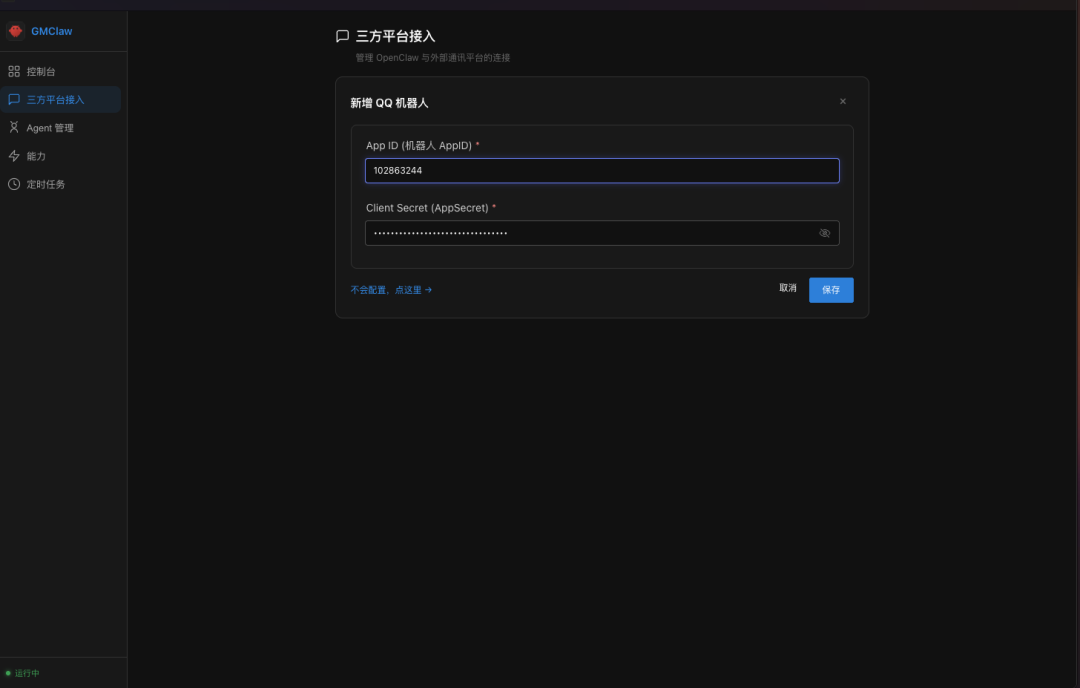1080x688 pixels.
Task: Click the App ID (机器人 AppID) label
Action: (x=419, y=145)
